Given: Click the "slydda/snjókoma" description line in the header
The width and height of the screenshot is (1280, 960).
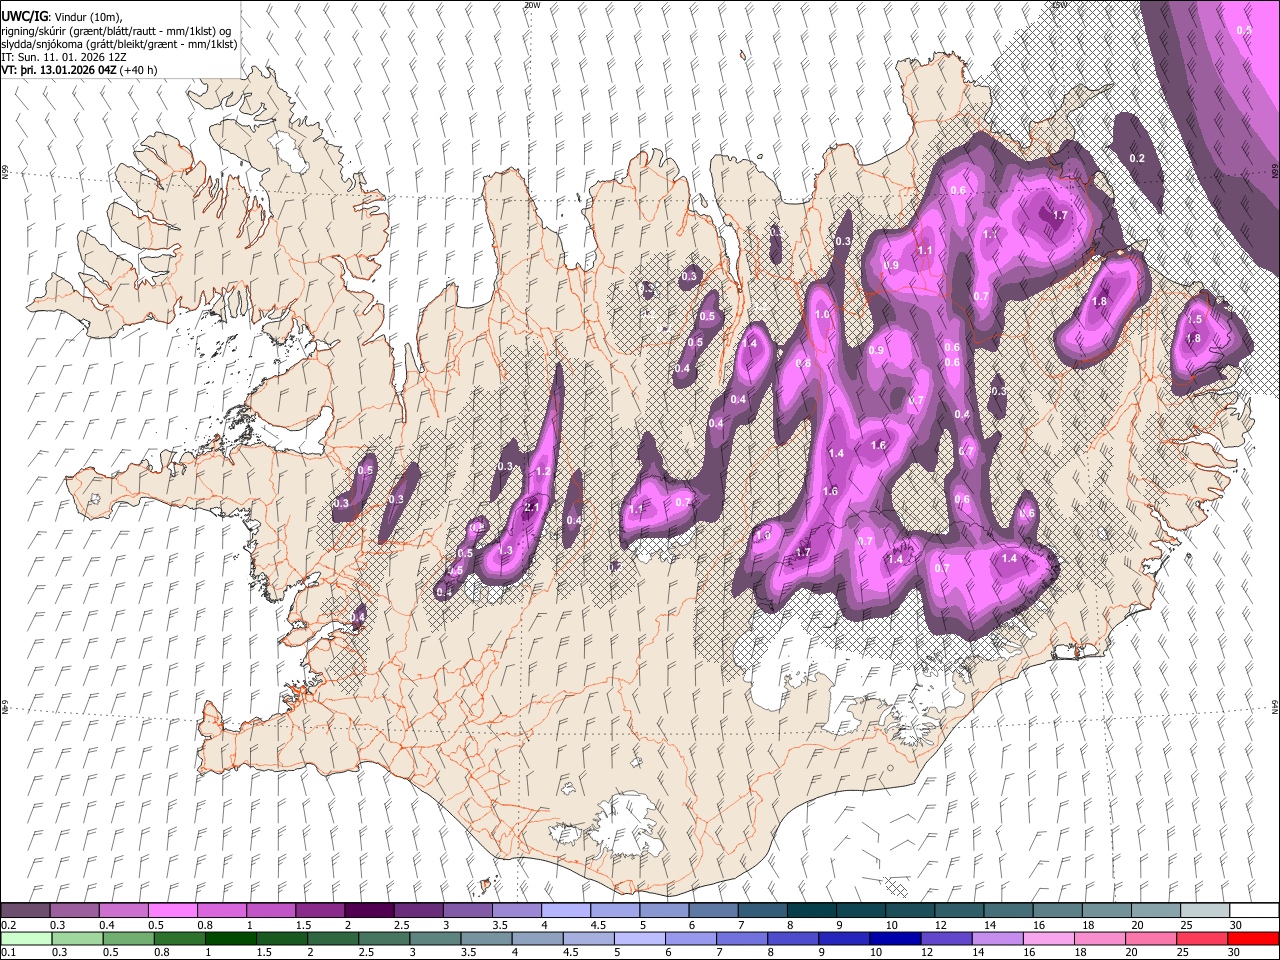Looking at the screenshot, I should (119, 44).
